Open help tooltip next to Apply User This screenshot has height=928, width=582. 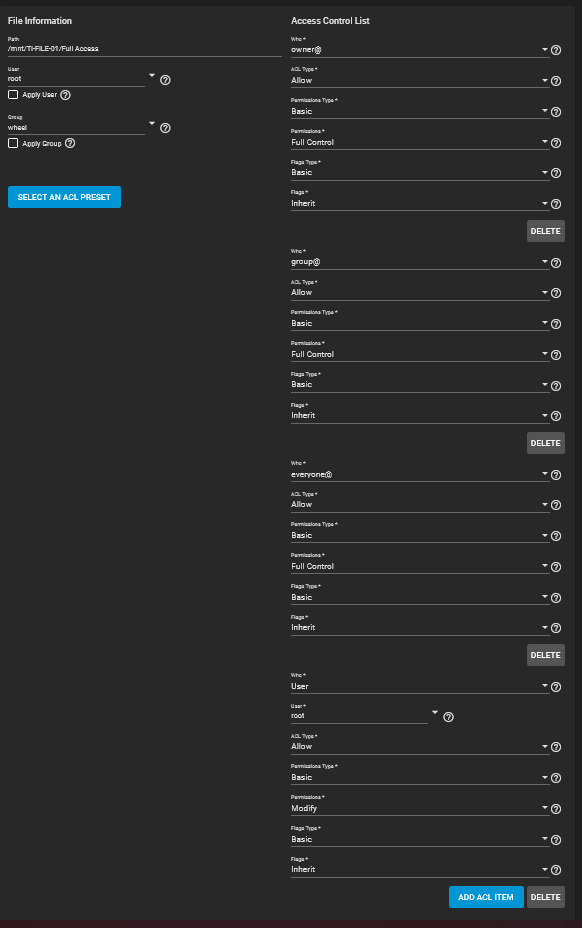66,95
